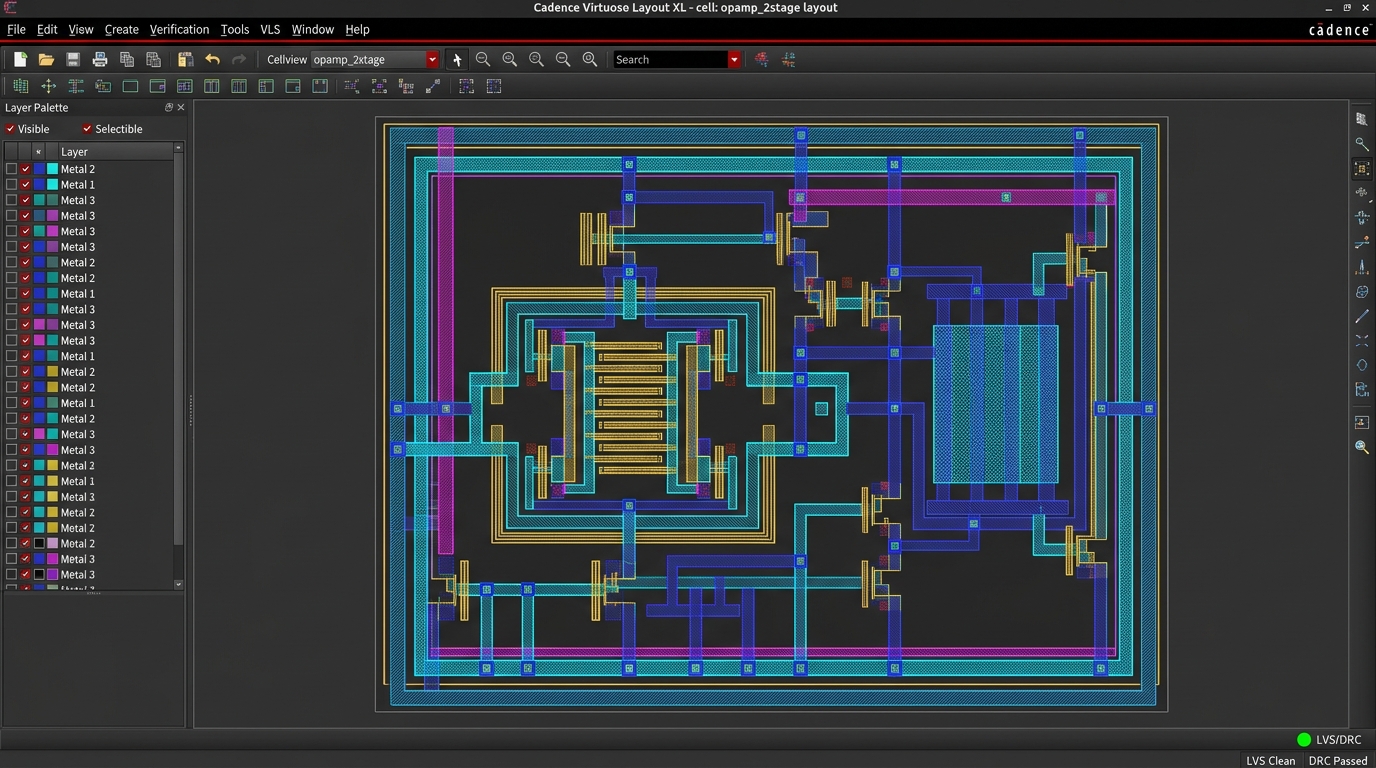Open the Cellview dropdown list

(432, 60)
